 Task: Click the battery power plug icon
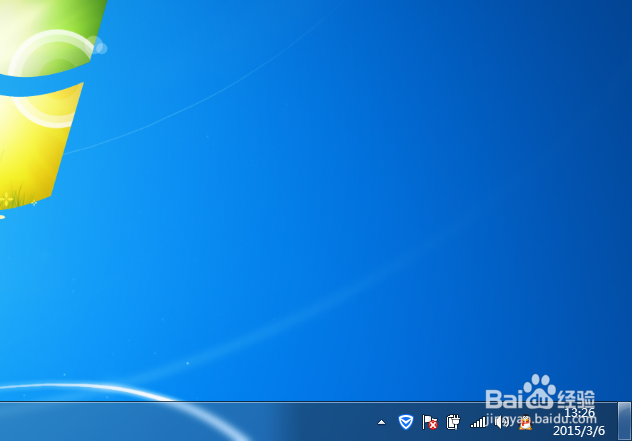point(453,422)
